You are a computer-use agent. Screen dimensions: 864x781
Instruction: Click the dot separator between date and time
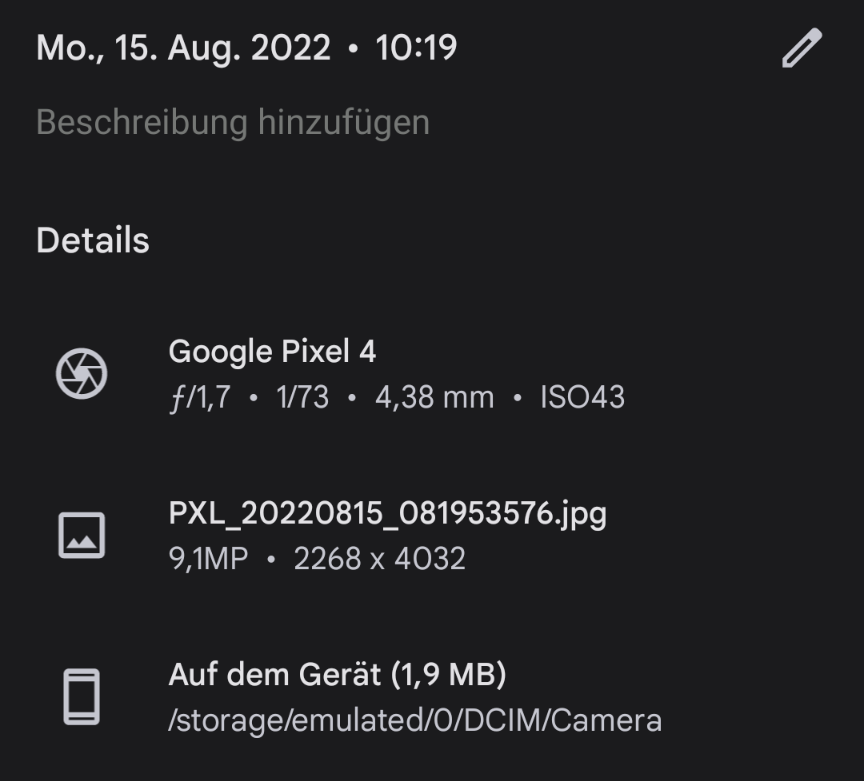(x=353, y=49)
